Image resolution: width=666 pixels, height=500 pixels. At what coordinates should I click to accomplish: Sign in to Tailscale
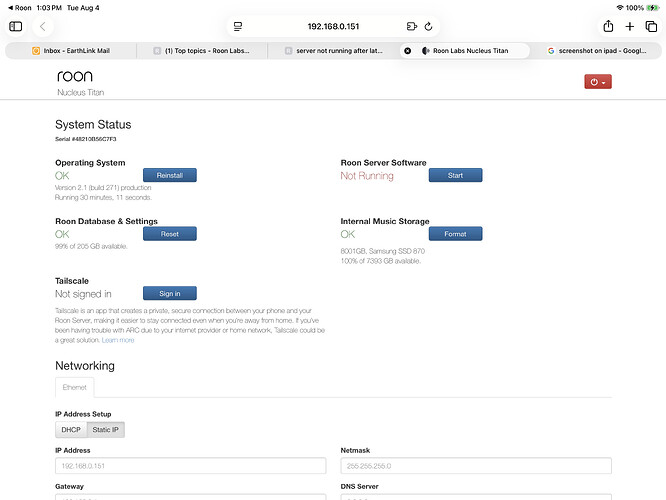pos(169,293)
